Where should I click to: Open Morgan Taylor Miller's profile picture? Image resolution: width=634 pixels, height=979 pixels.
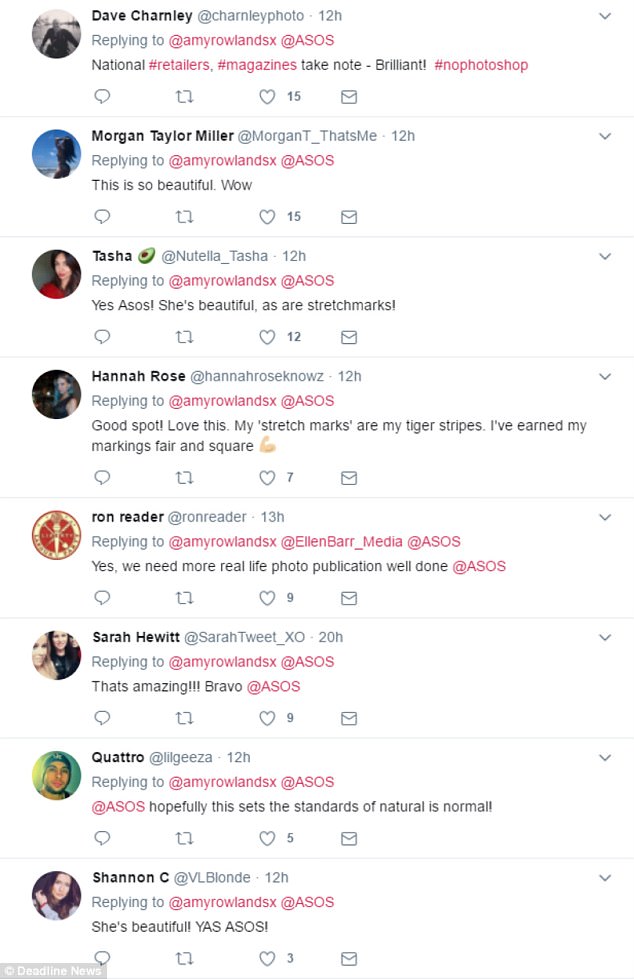coord(56,154)
